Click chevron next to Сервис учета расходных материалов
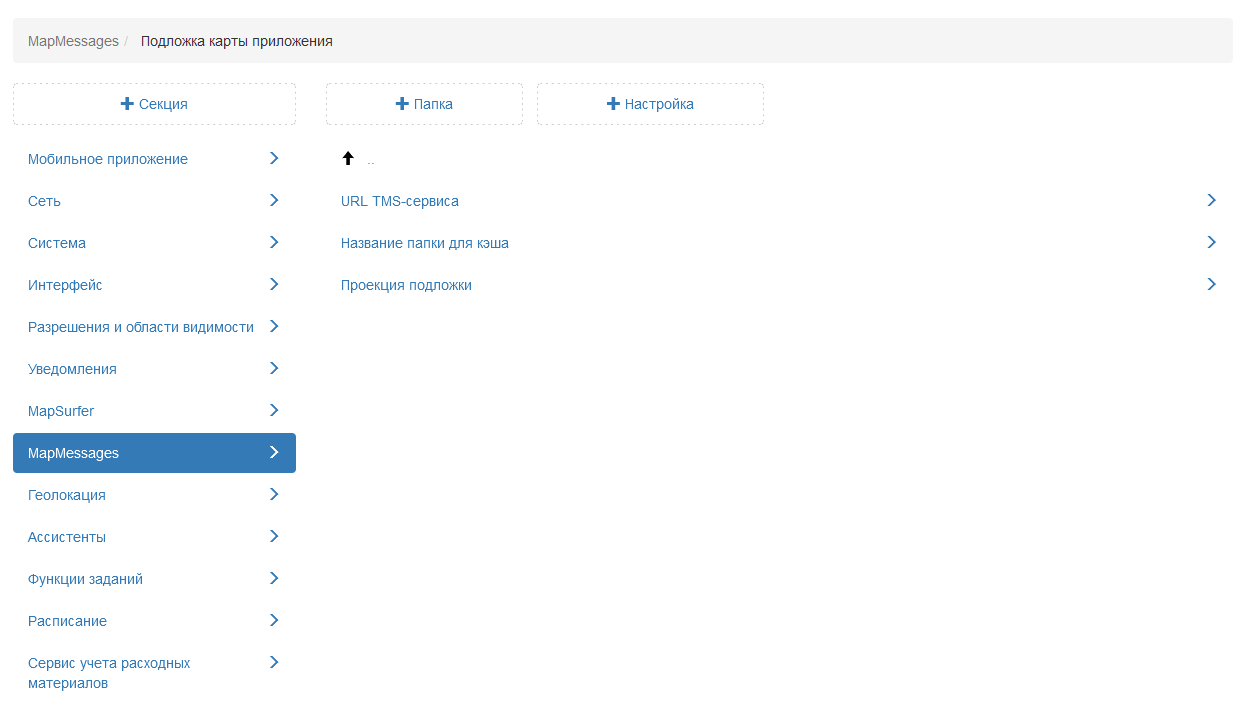Screen dimensions: 1247x717 click(x=274, y=662)
